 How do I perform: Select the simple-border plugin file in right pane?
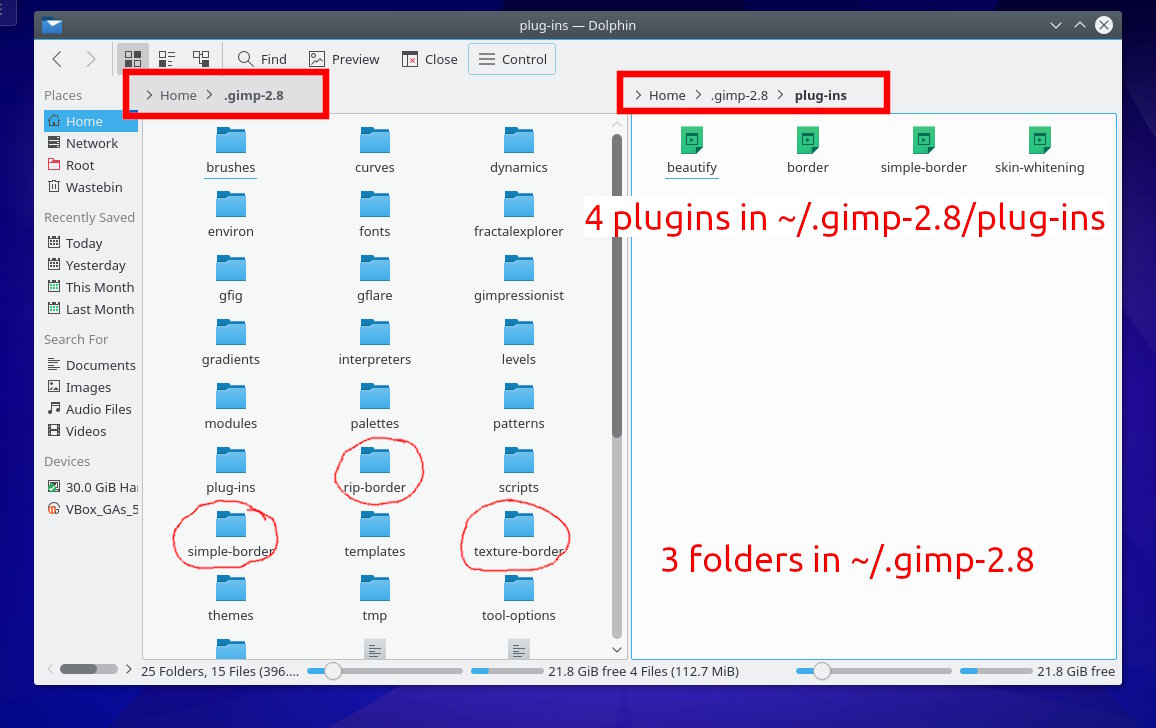coord(924,150)
